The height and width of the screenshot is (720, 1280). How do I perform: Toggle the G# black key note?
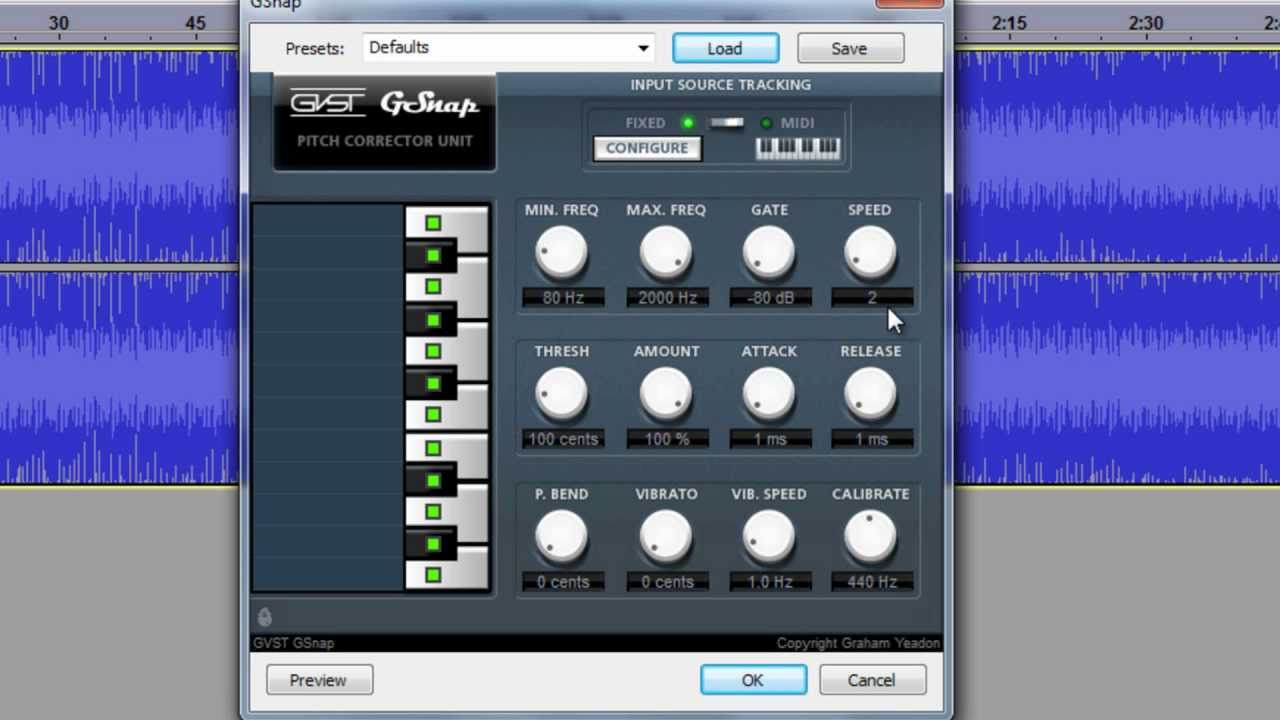[433, 320]
